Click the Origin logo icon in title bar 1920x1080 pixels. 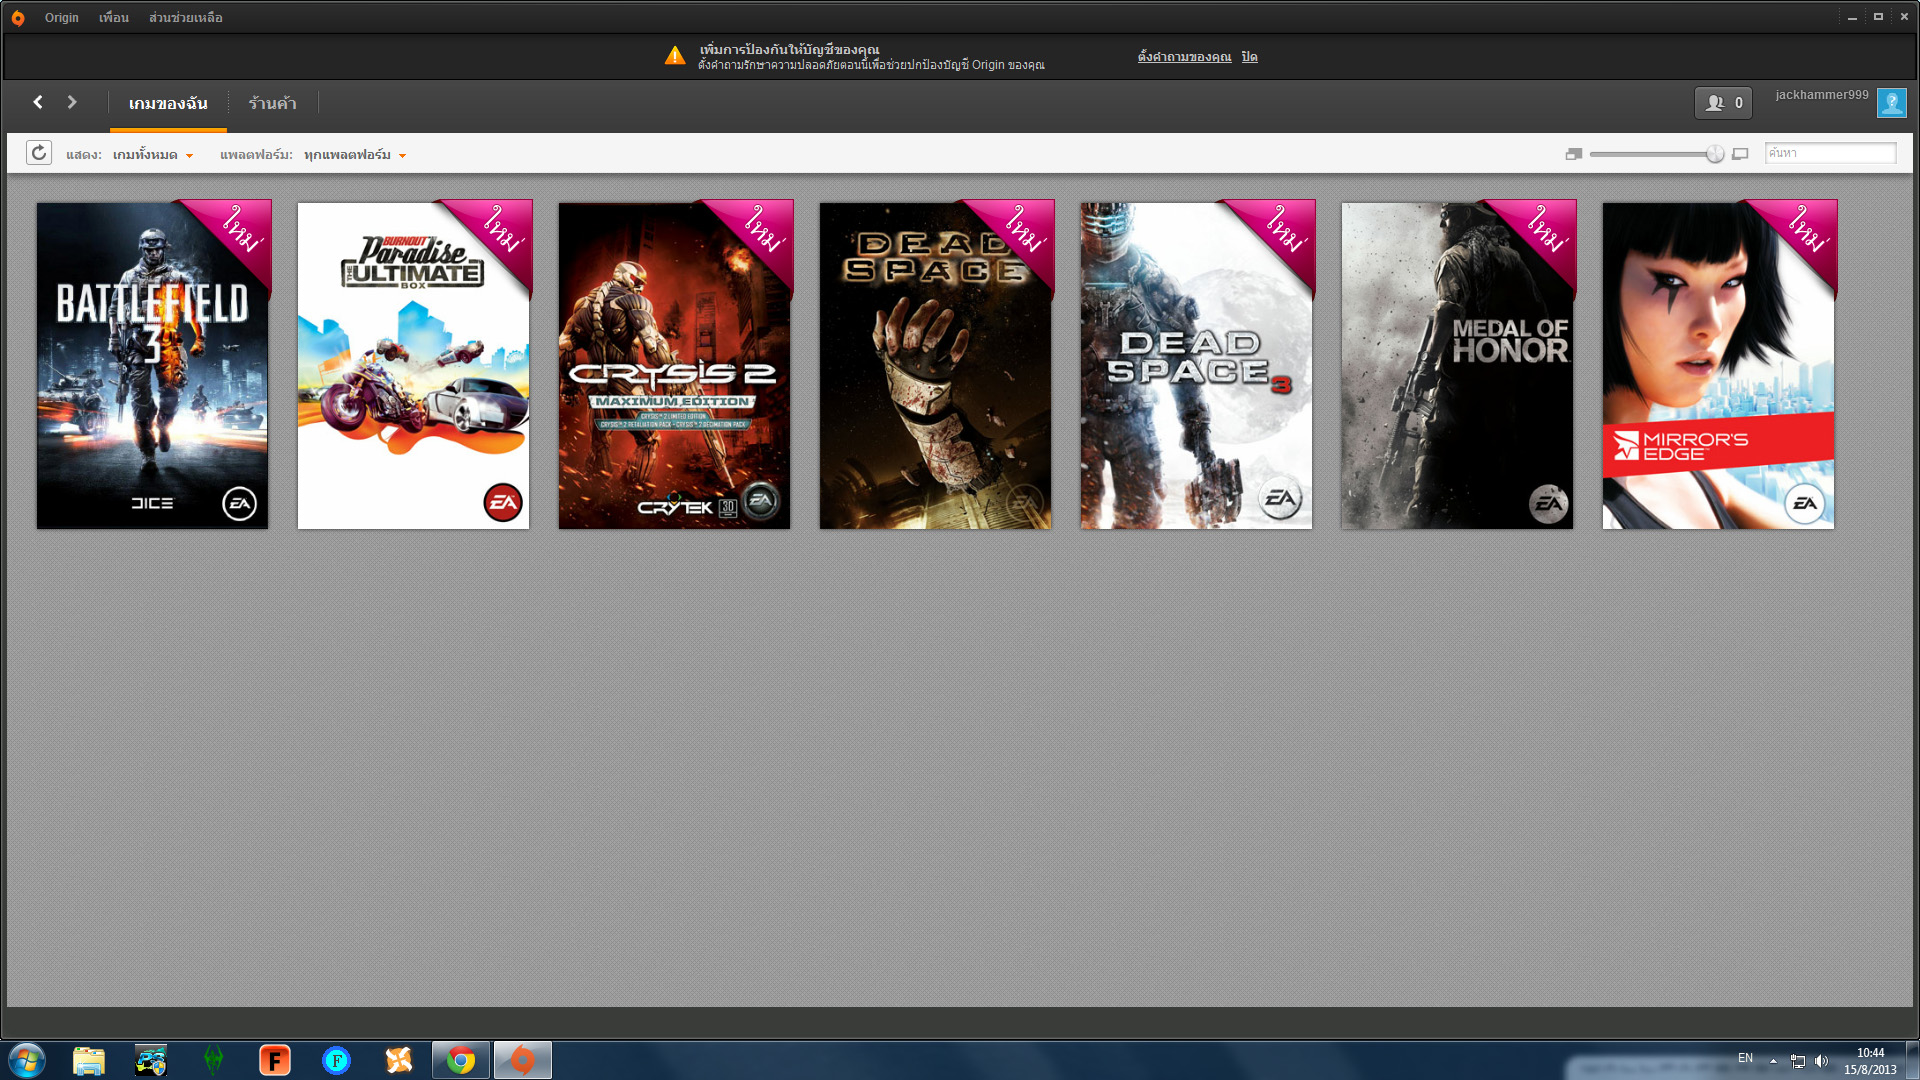(18, 18)
